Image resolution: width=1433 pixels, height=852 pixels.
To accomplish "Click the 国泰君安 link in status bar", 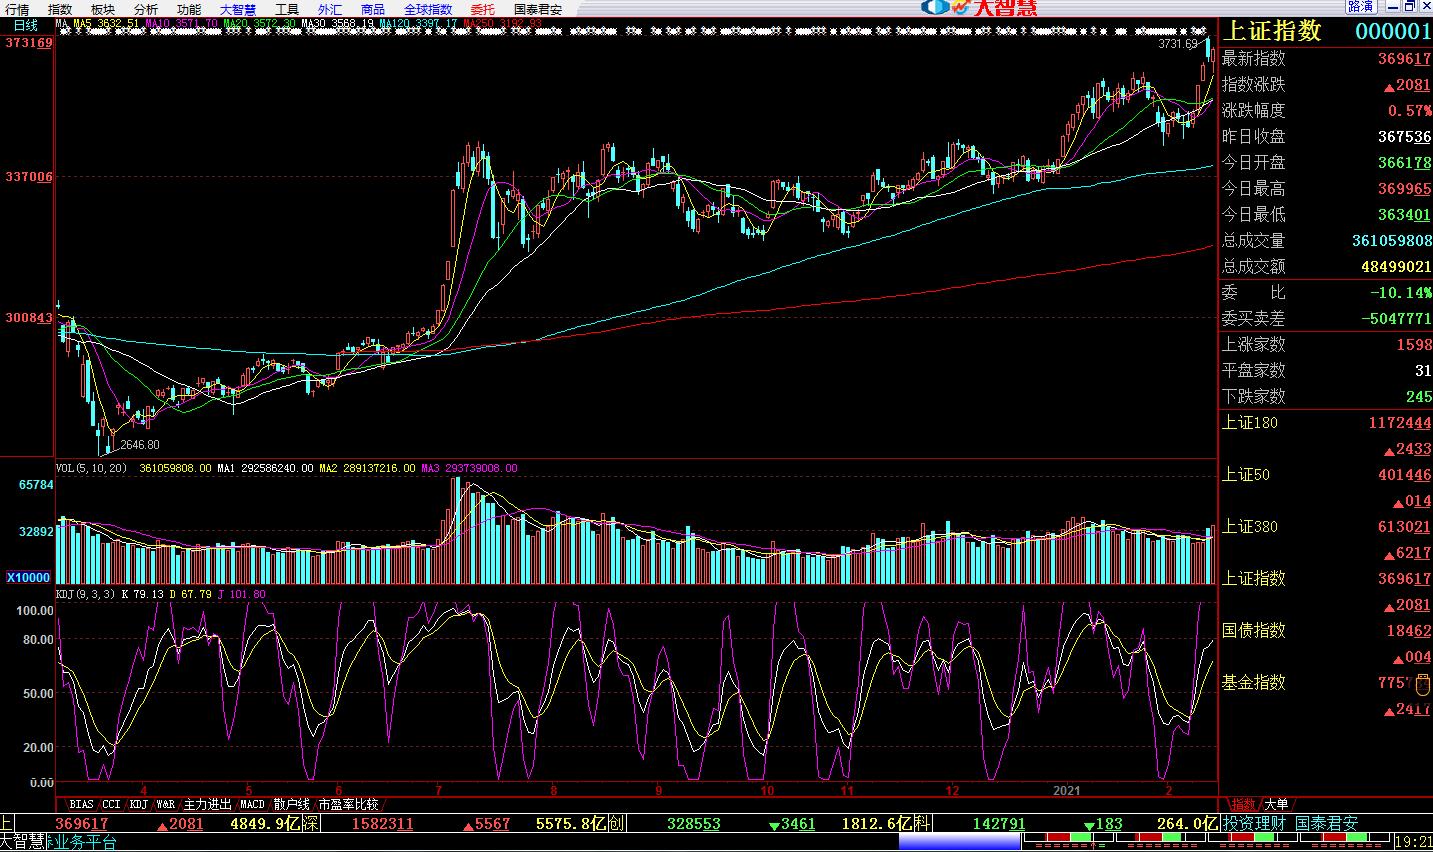I will click(1327, 824).
